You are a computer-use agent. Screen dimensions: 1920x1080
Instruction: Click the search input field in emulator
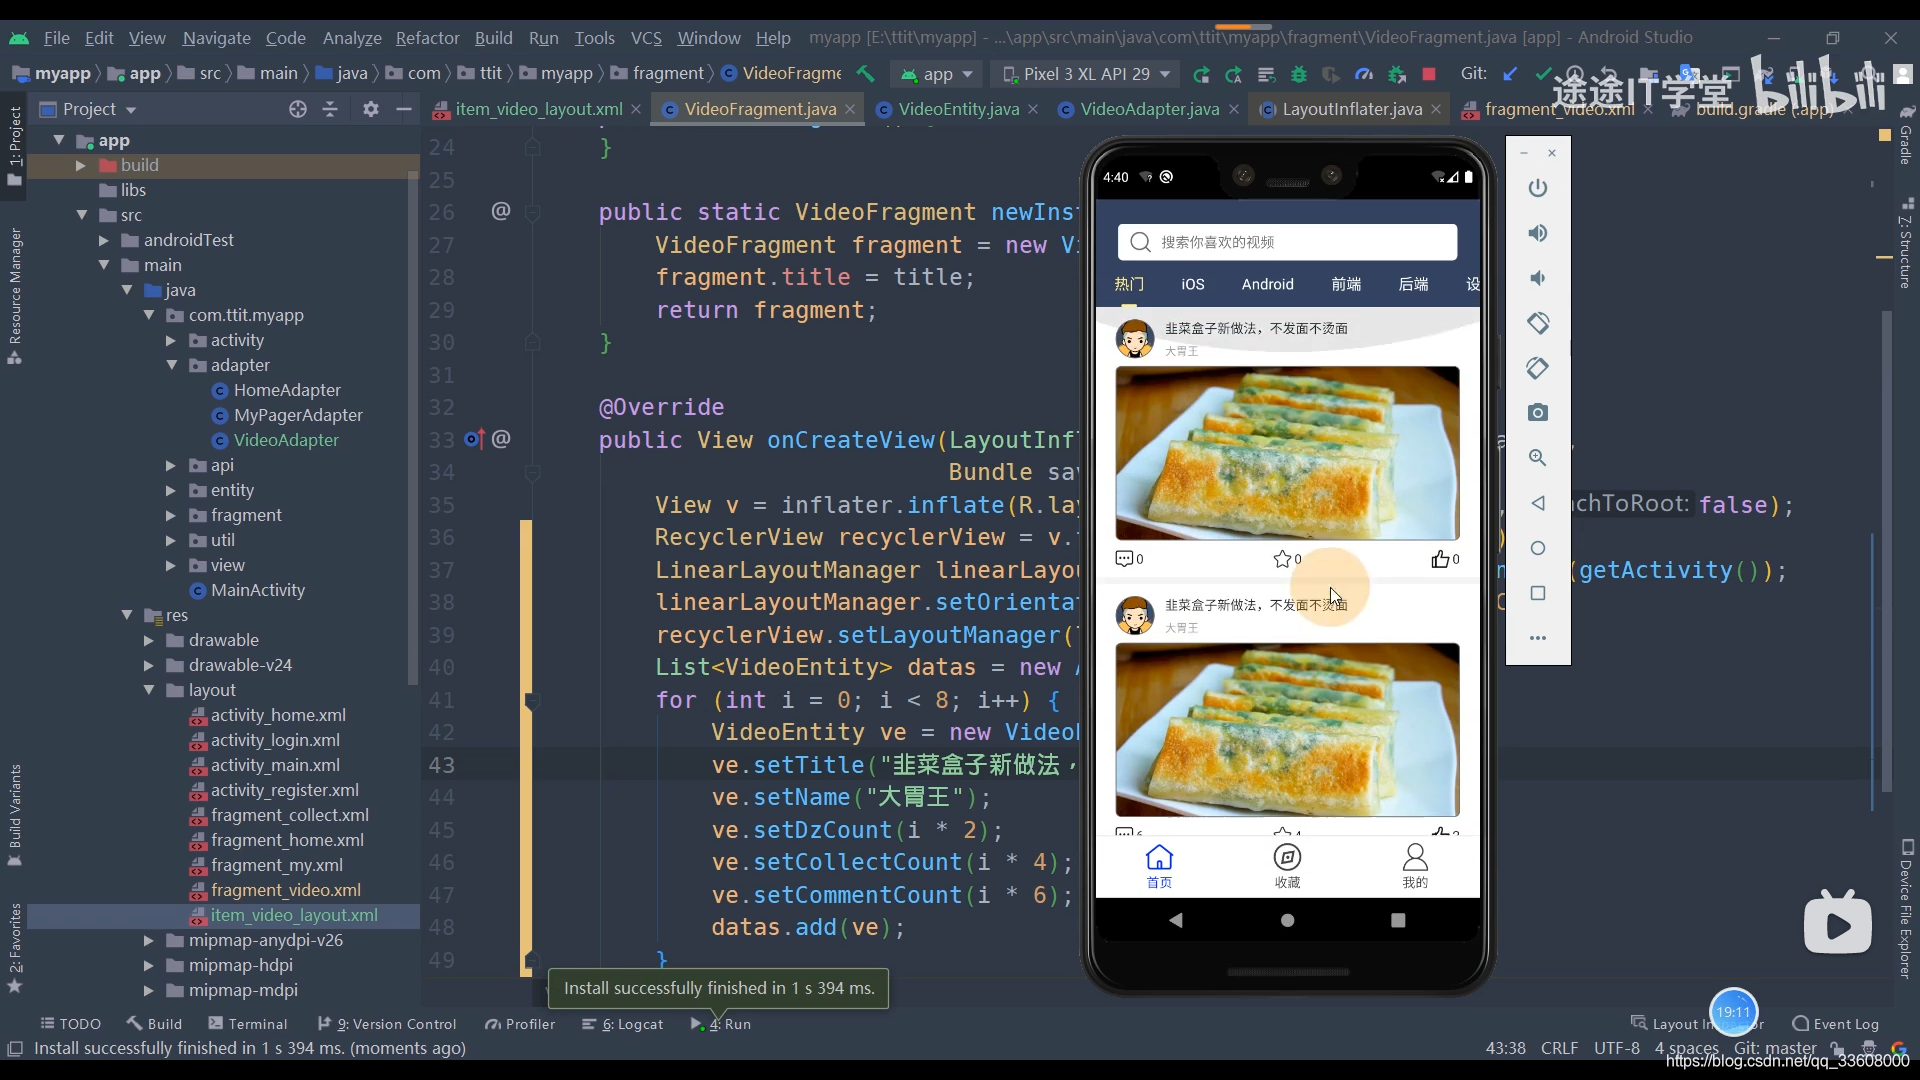click(1290, 241)
